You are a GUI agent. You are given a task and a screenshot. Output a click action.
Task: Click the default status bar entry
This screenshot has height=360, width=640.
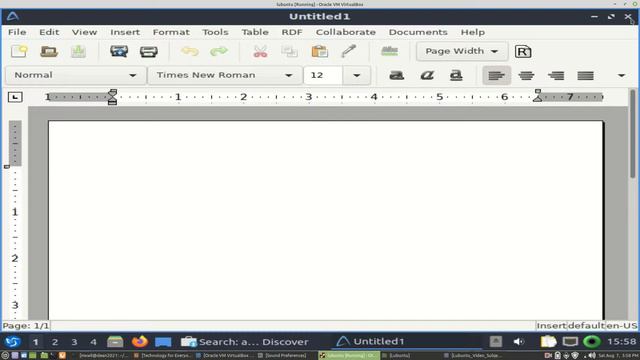(586, 326)
